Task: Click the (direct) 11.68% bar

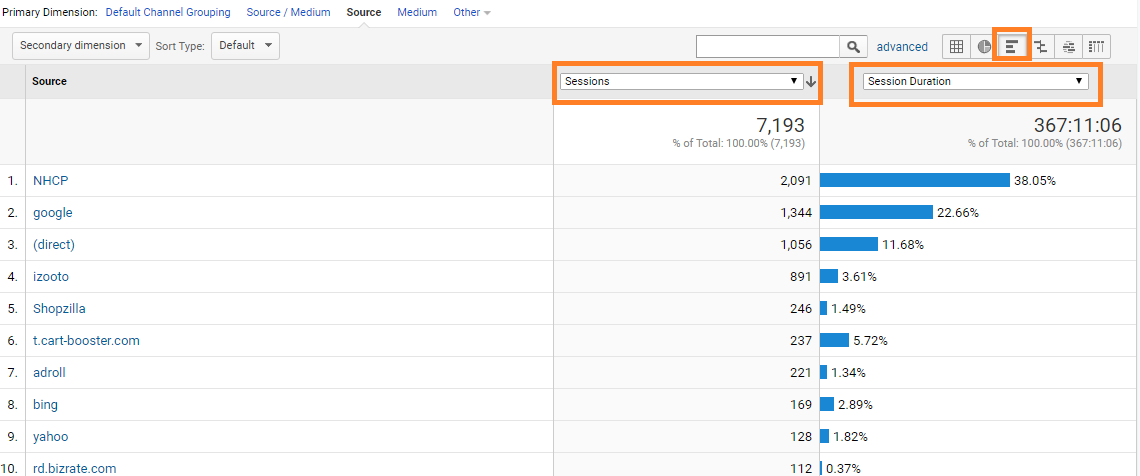Action: point(848,244)
